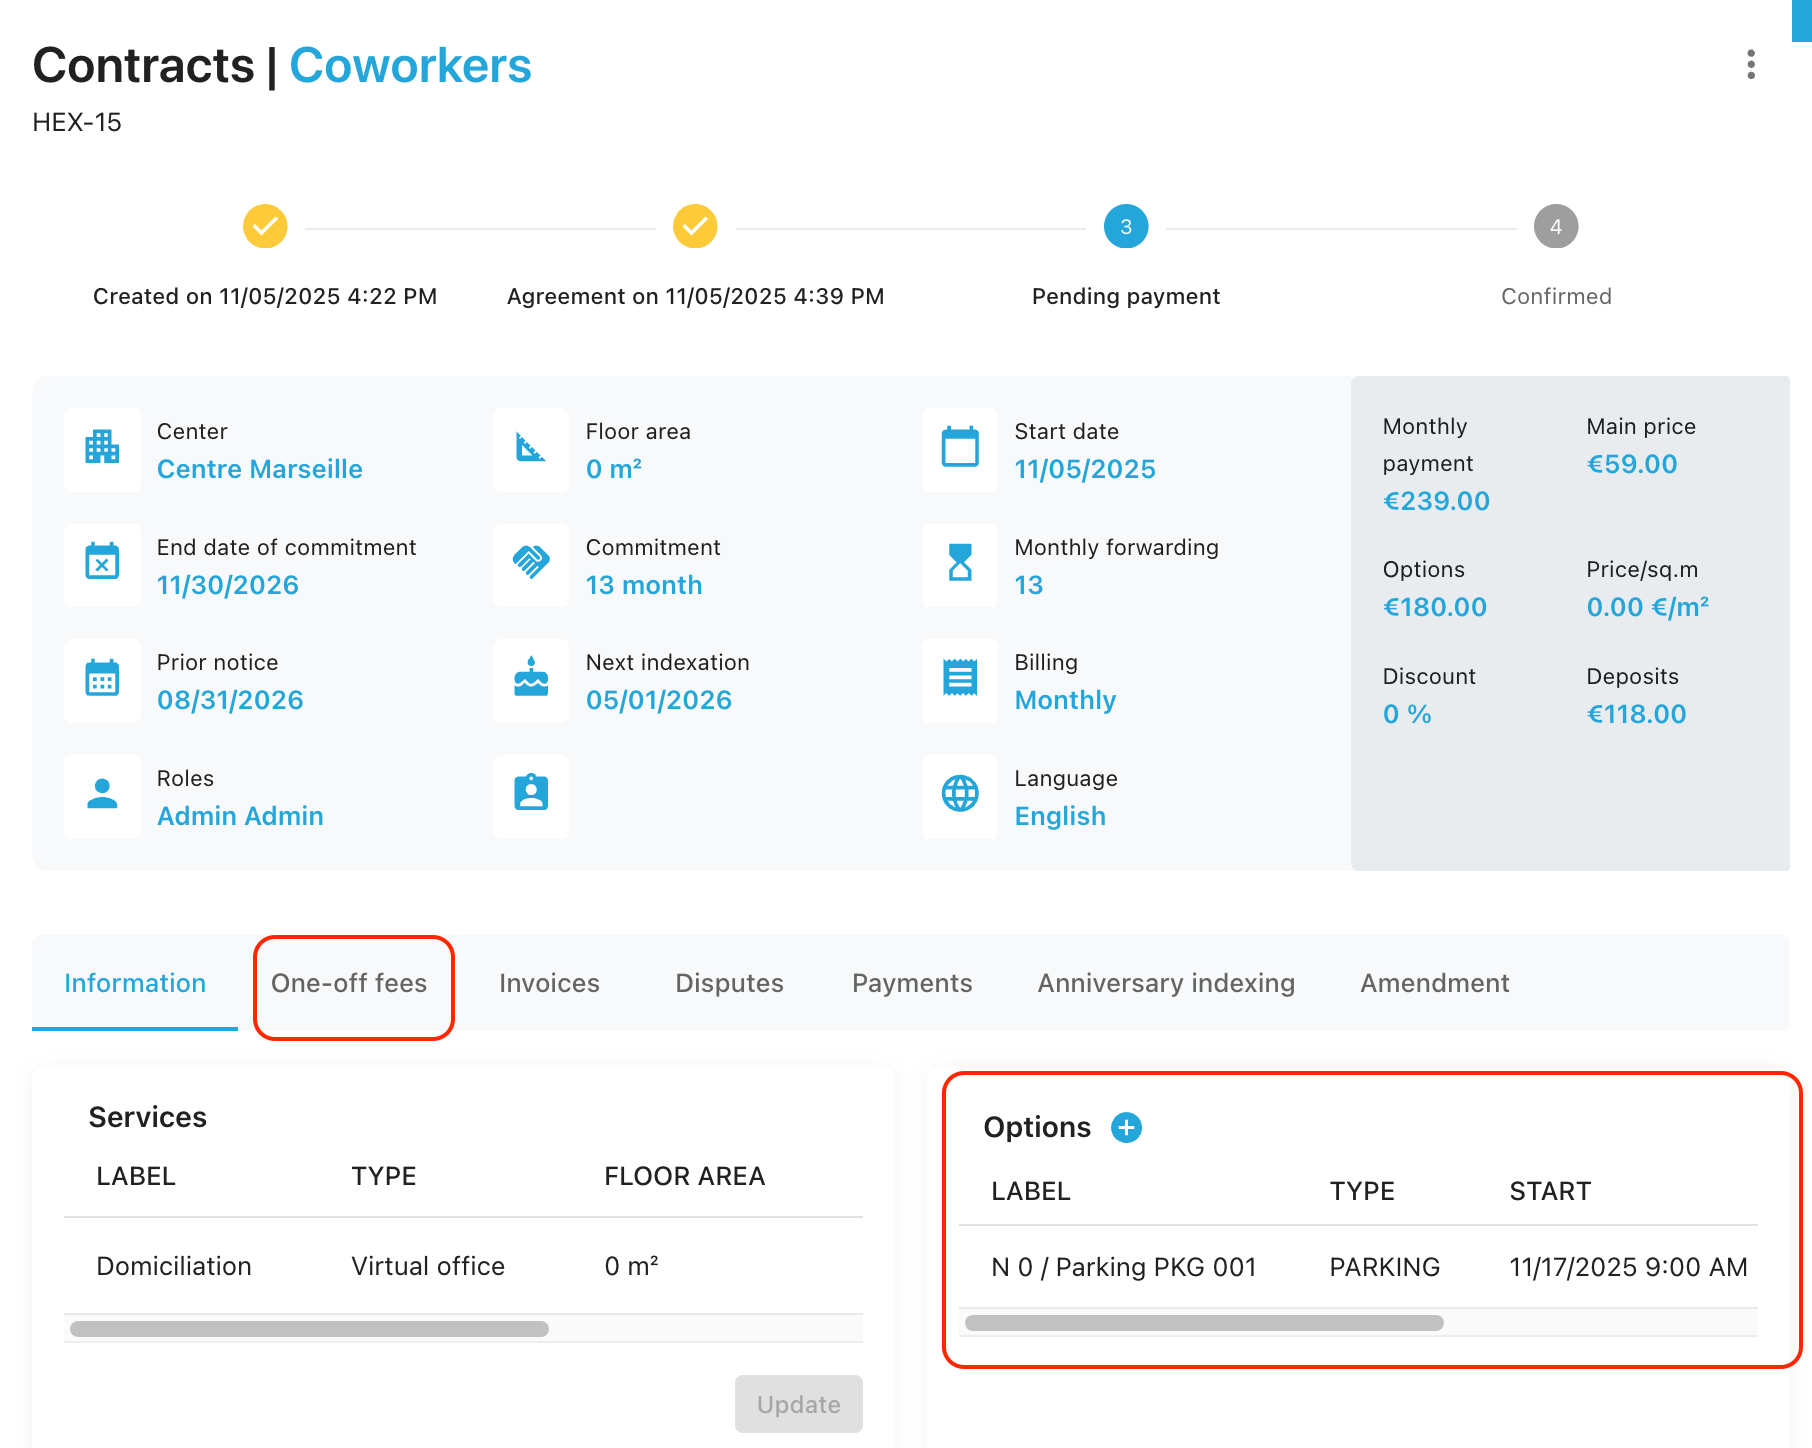This screenshot has width=1812, height=1448.
Task: Go to the Amendment tab
Action: click(x=1434, y=984)
